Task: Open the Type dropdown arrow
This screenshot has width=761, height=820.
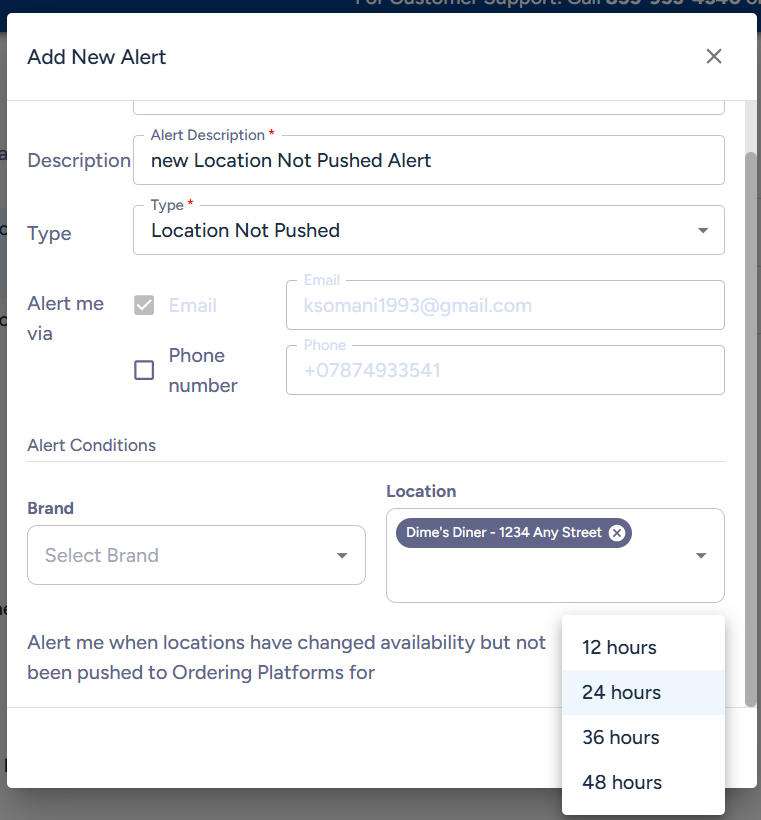Action: (x=702, y=231)
